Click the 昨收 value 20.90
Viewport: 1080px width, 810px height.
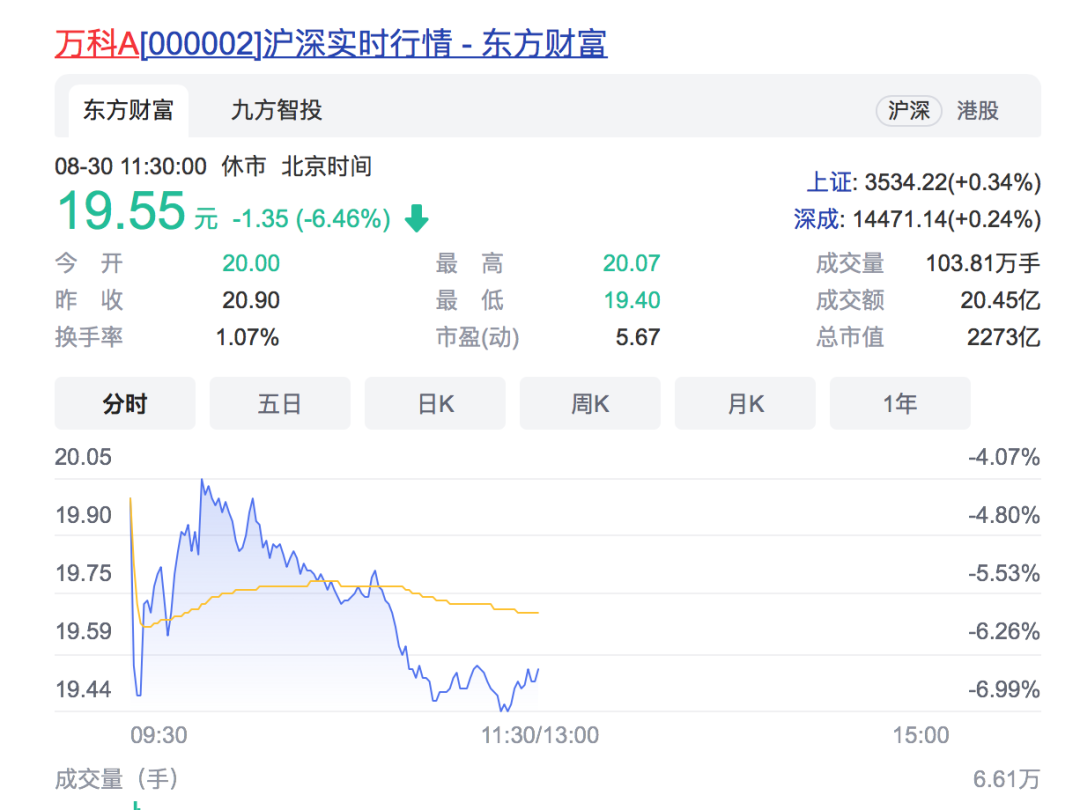click(251, 300)
